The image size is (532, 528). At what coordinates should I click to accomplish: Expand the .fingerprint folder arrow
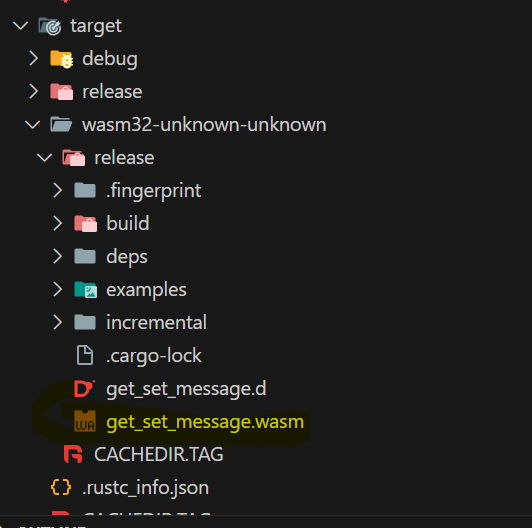58,190
